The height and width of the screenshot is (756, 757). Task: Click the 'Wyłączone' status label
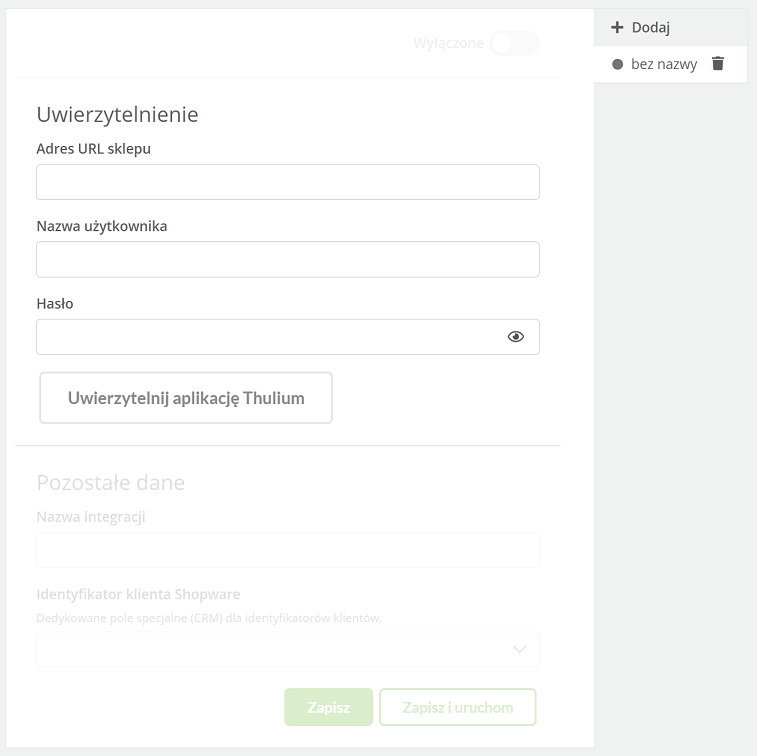(449, 43)
